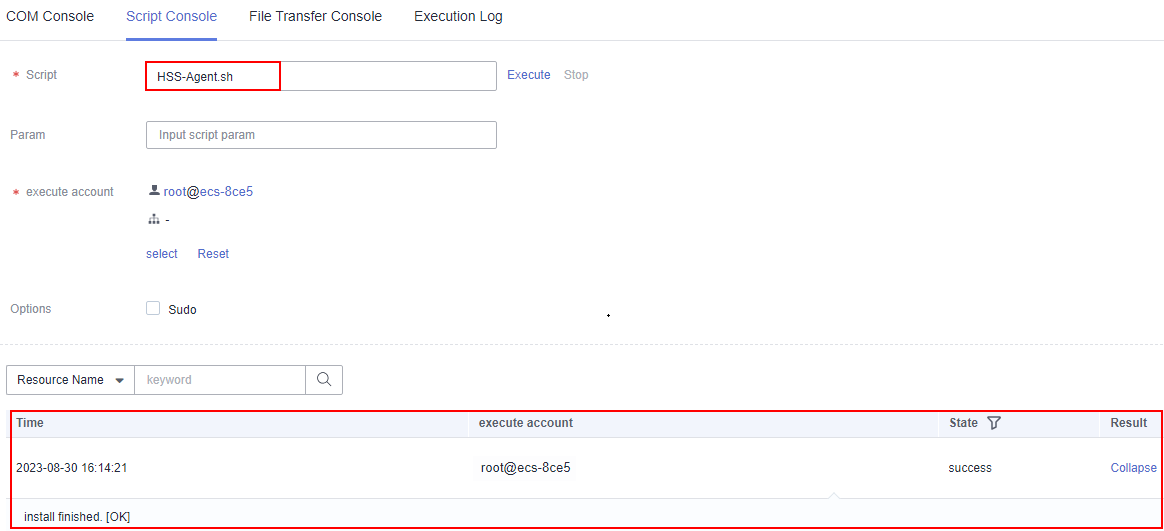This screenshot has height=531, width=1164.
Task: Click the Time column header
Action: [x=30, y=423]
